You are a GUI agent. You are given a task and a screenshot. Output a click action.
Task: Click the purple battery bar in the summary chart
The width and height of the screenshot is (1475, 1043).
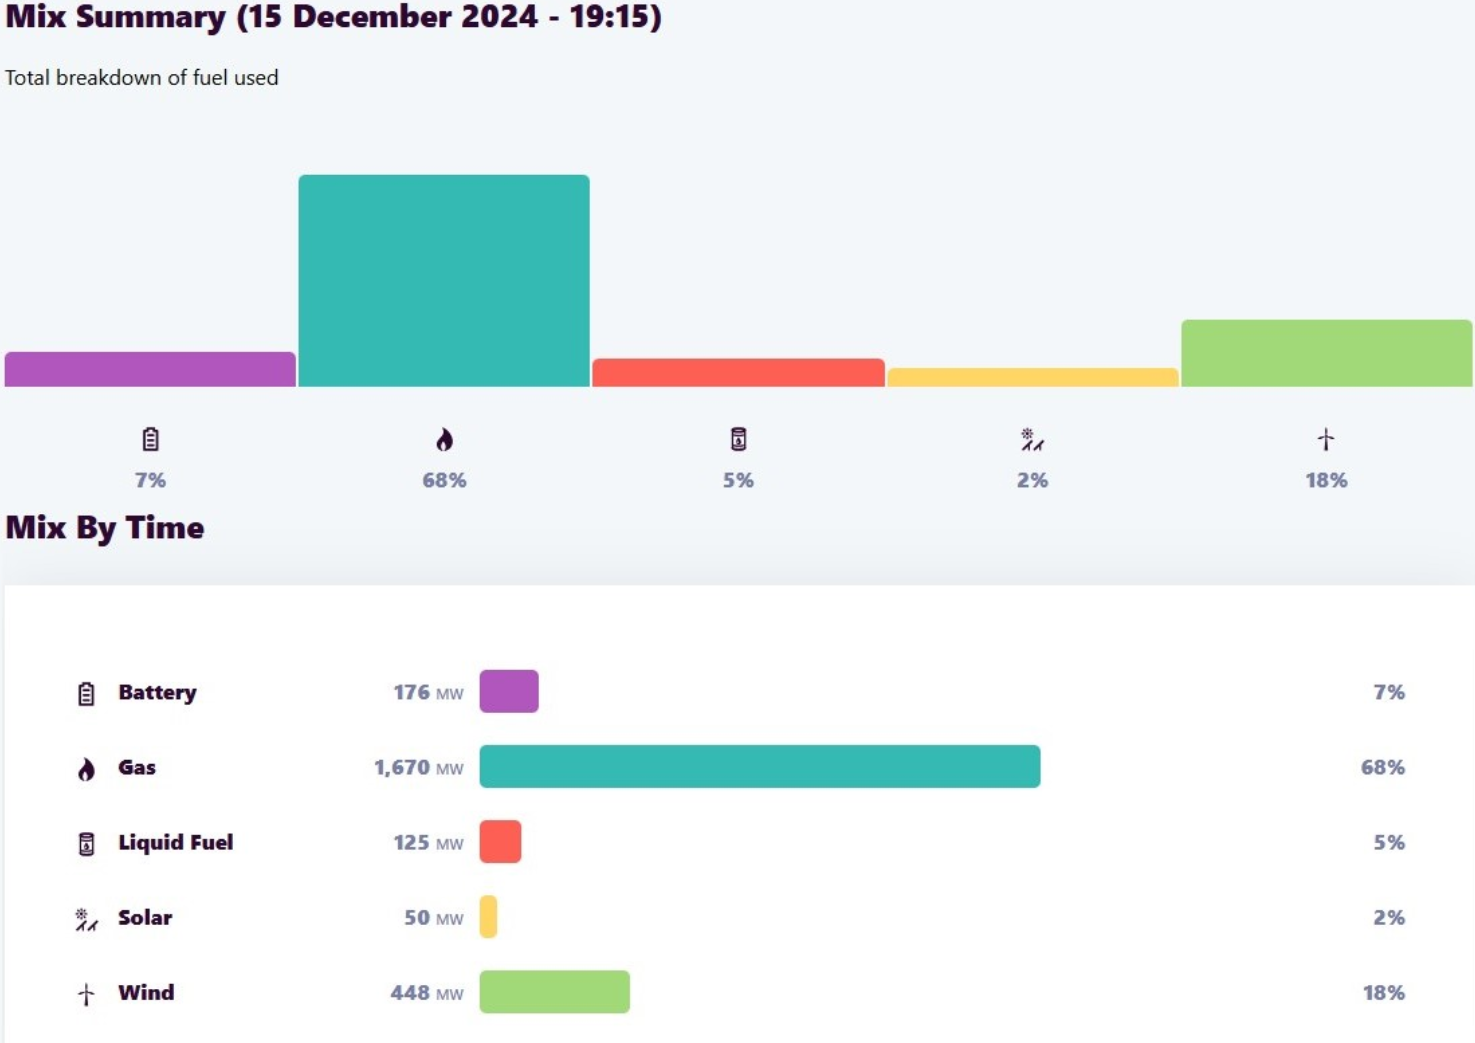150,369
